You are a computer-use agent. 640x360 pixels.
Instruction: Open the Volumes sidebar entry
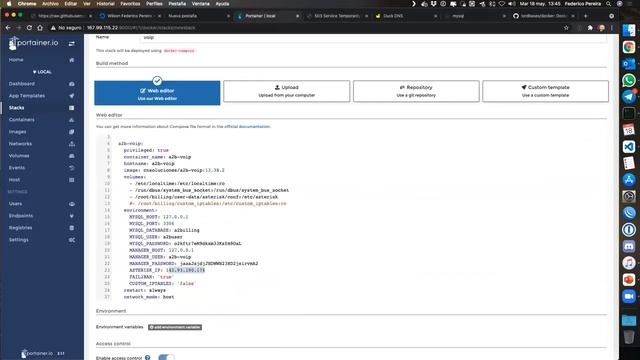[x=19, y=156]
